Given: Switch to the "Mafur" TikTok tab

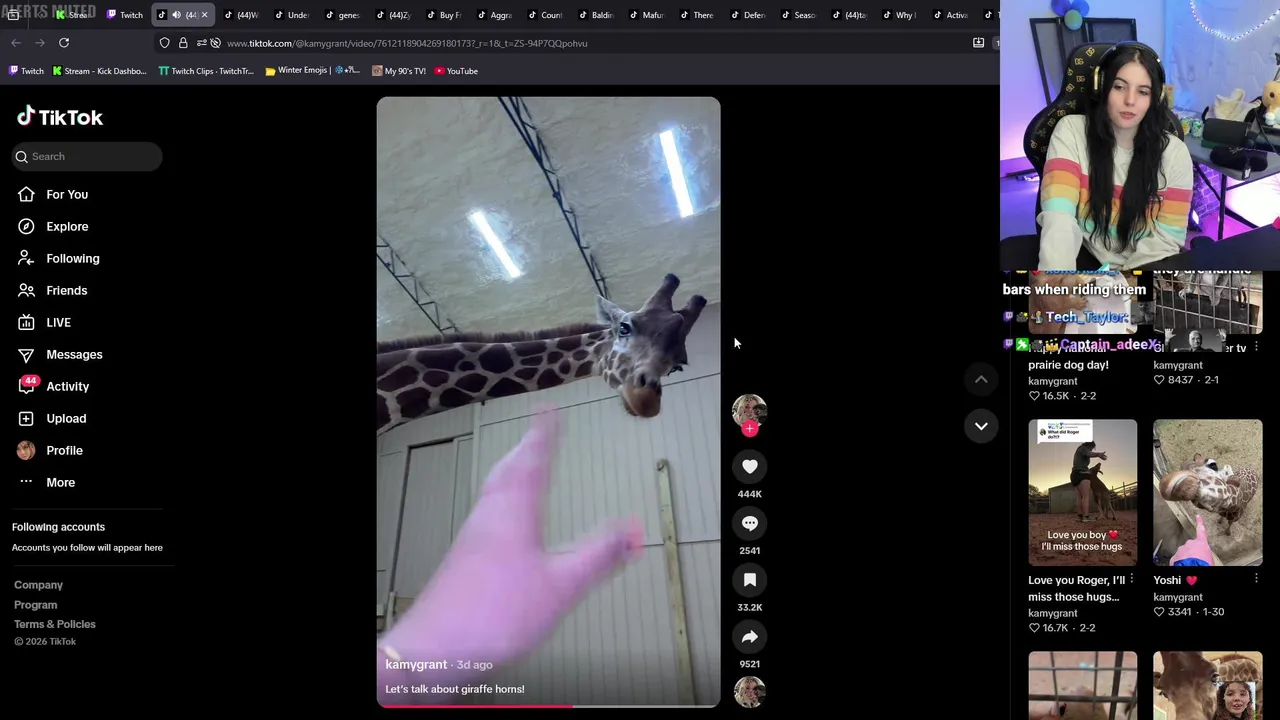Looking at the screenshot, I should 646,15.
